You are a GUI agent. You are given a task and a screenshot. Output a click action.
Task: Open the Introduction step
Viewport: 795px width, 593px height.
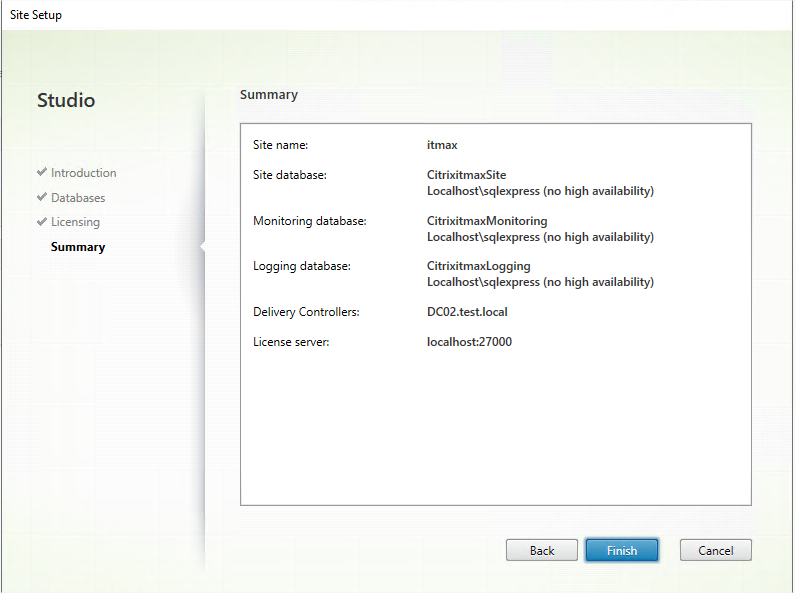[x=84, y=173]
